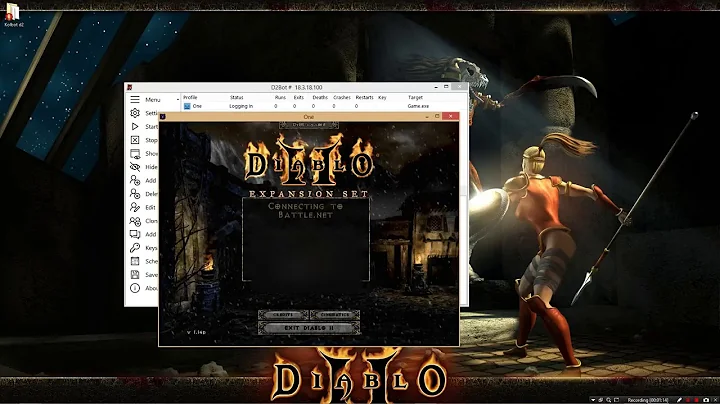Click the Delete profile icon in D2Bot
The height and width of the screenshot is (404, 720).
[x=135, y=194]
